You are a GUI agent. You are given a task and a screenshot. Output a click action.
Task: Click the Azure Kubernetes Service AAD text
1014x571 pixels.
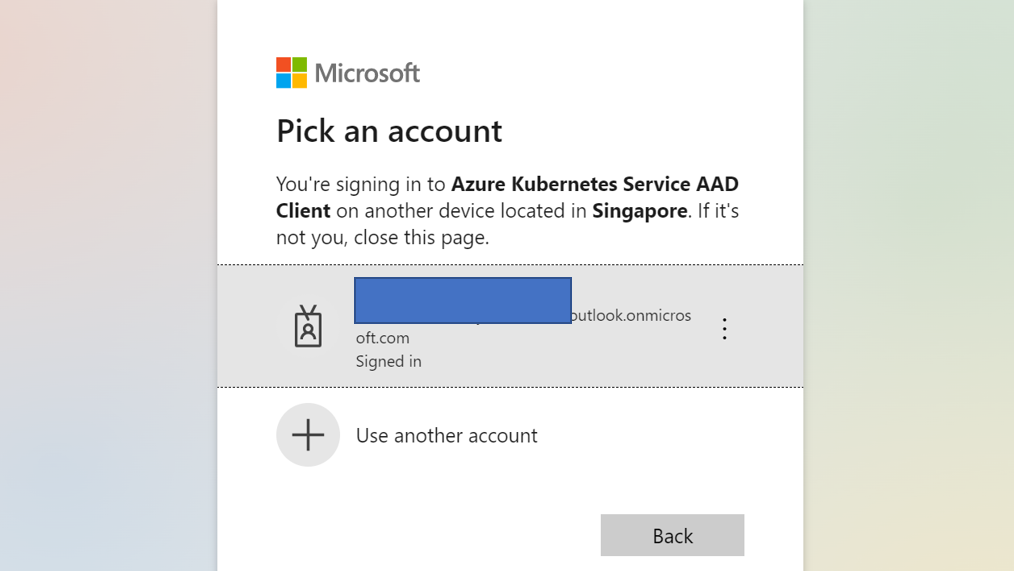pos(594,184)
